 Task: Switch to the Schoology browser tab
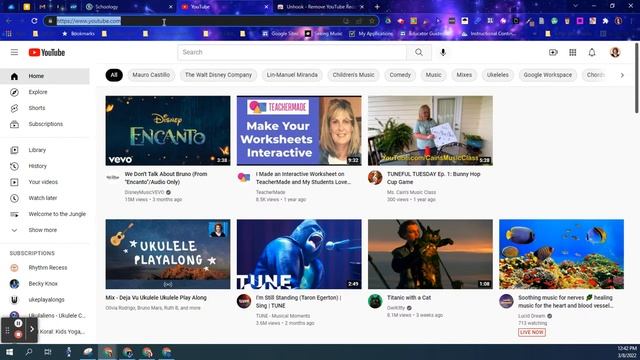pyautogui.click(x=129, y=7)
